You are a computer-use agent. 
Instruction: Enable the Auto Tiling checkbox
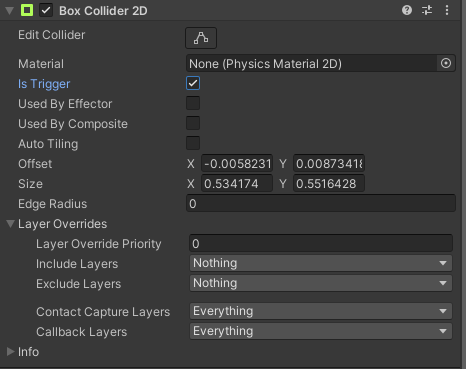(193, 143)
